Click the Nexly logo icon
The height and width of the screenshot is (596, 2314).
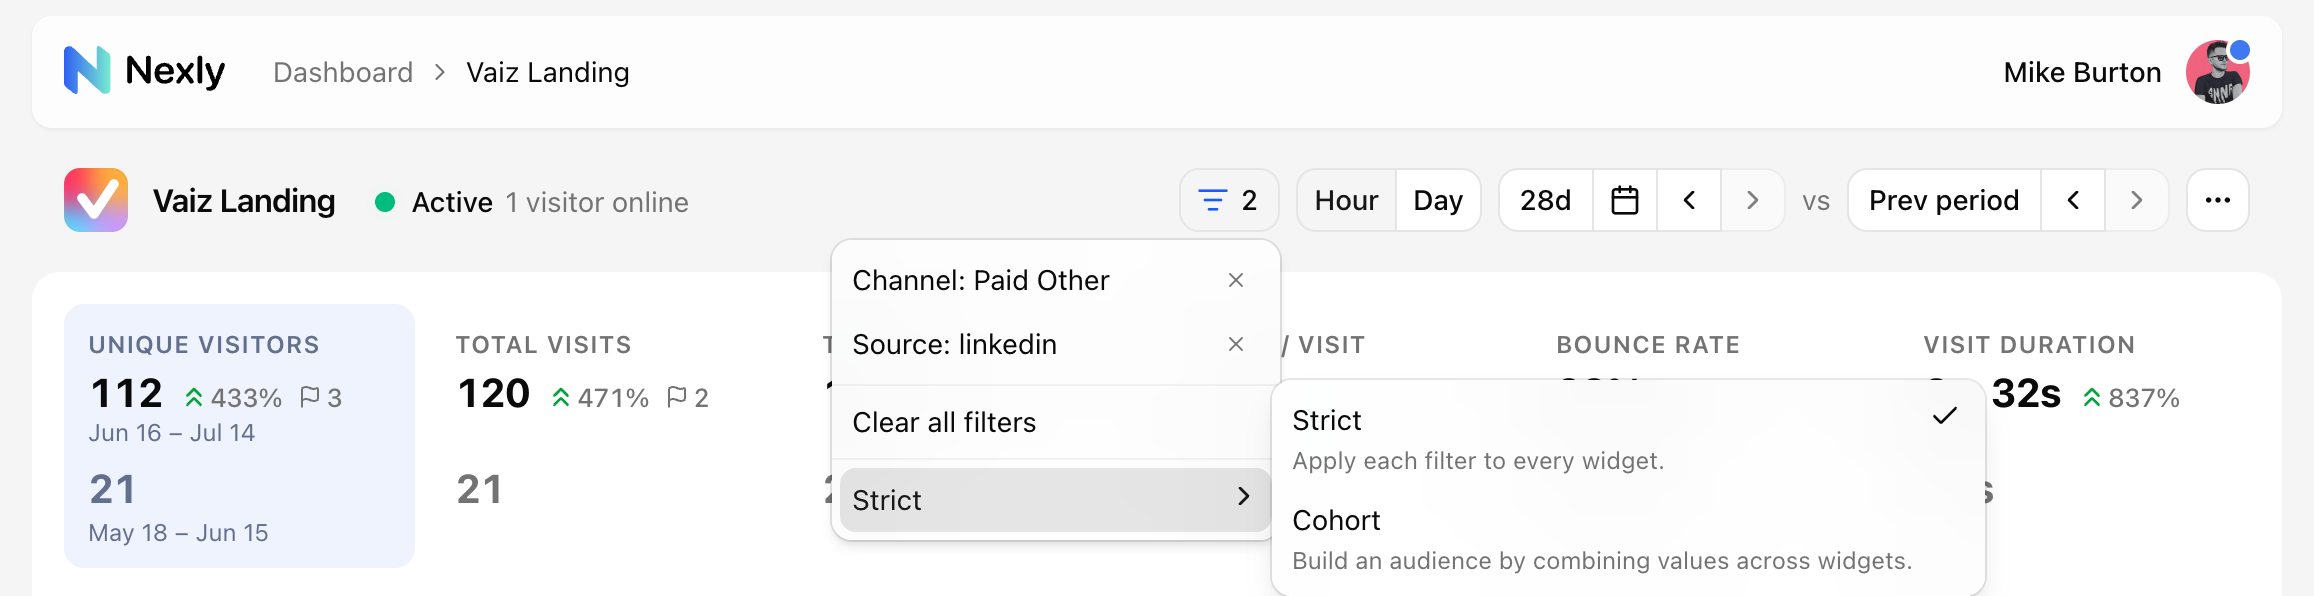pyautogui.click(x=87, y=71)
